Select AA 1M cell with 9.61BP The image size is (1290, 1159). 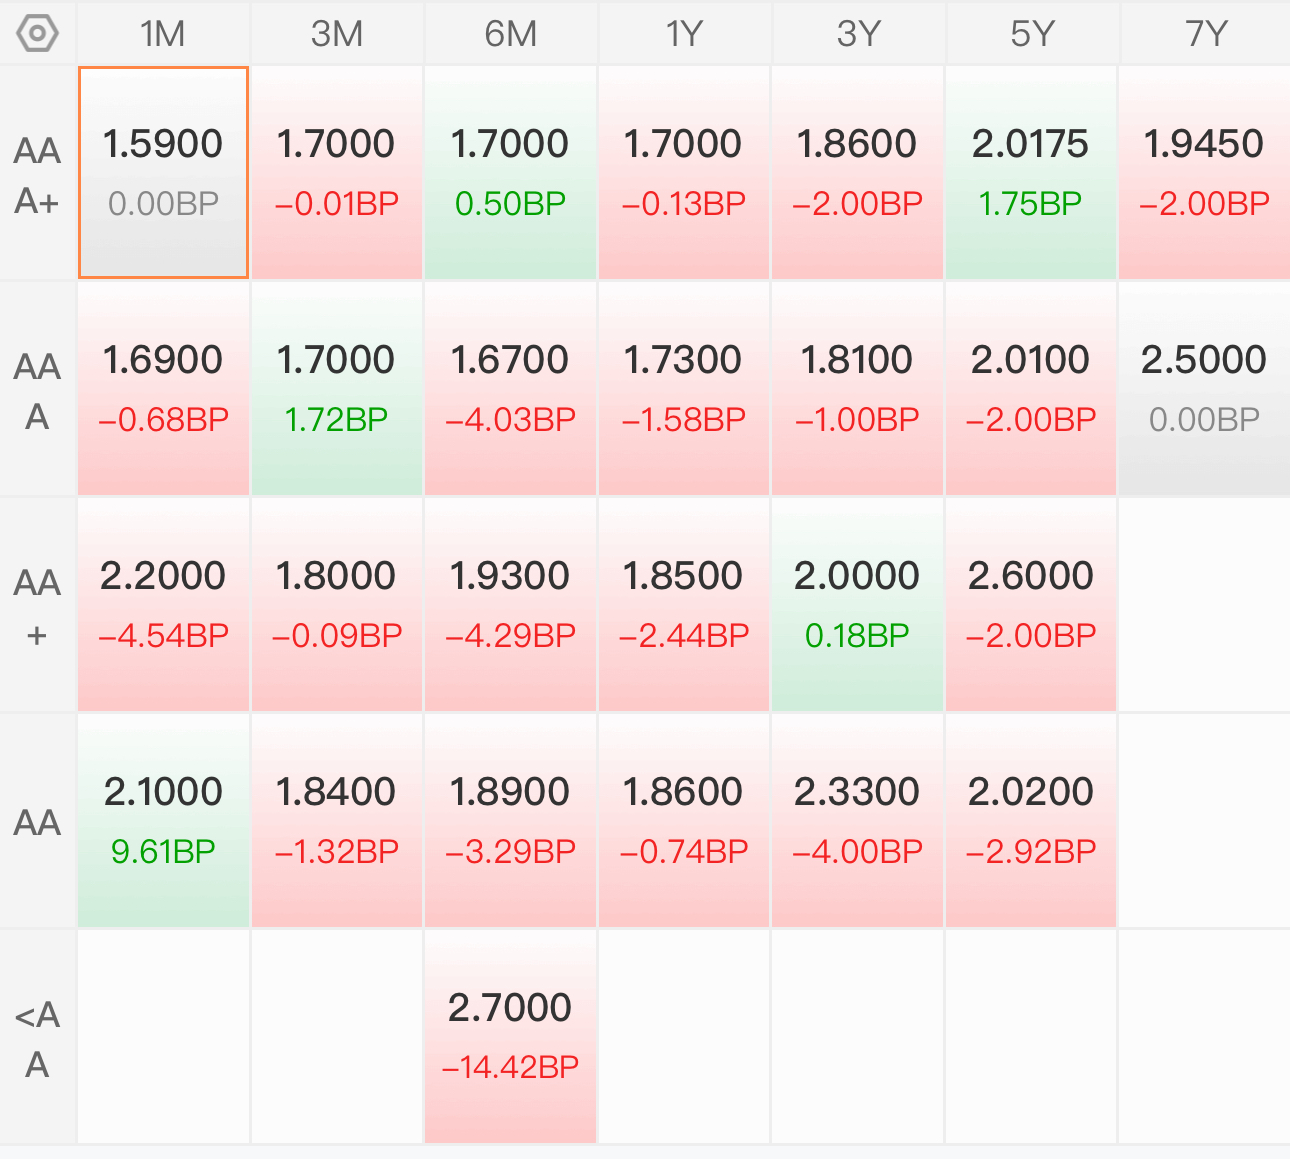tap(163, 821)
